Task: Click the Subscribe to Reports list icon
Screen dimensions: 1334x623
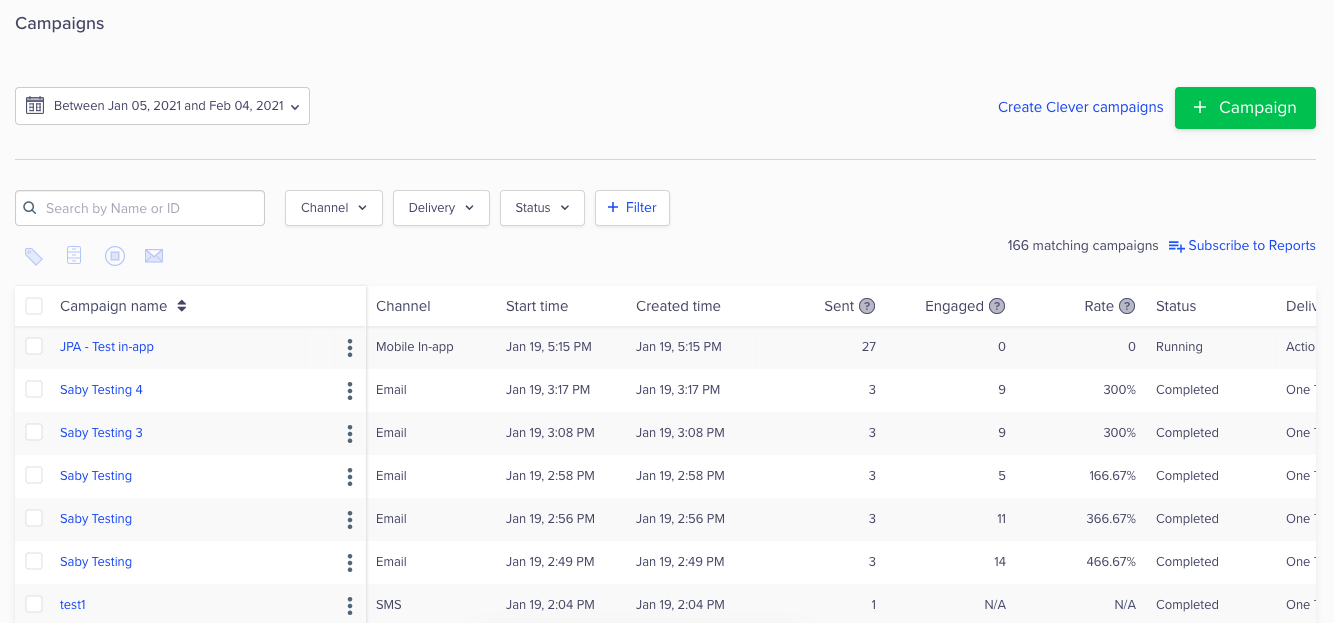Action: pyautogui.click(x=1177, y=246)
